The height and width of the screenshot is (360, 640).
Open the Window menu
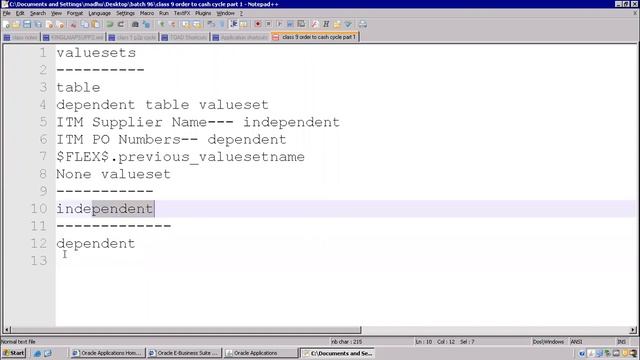225,13
